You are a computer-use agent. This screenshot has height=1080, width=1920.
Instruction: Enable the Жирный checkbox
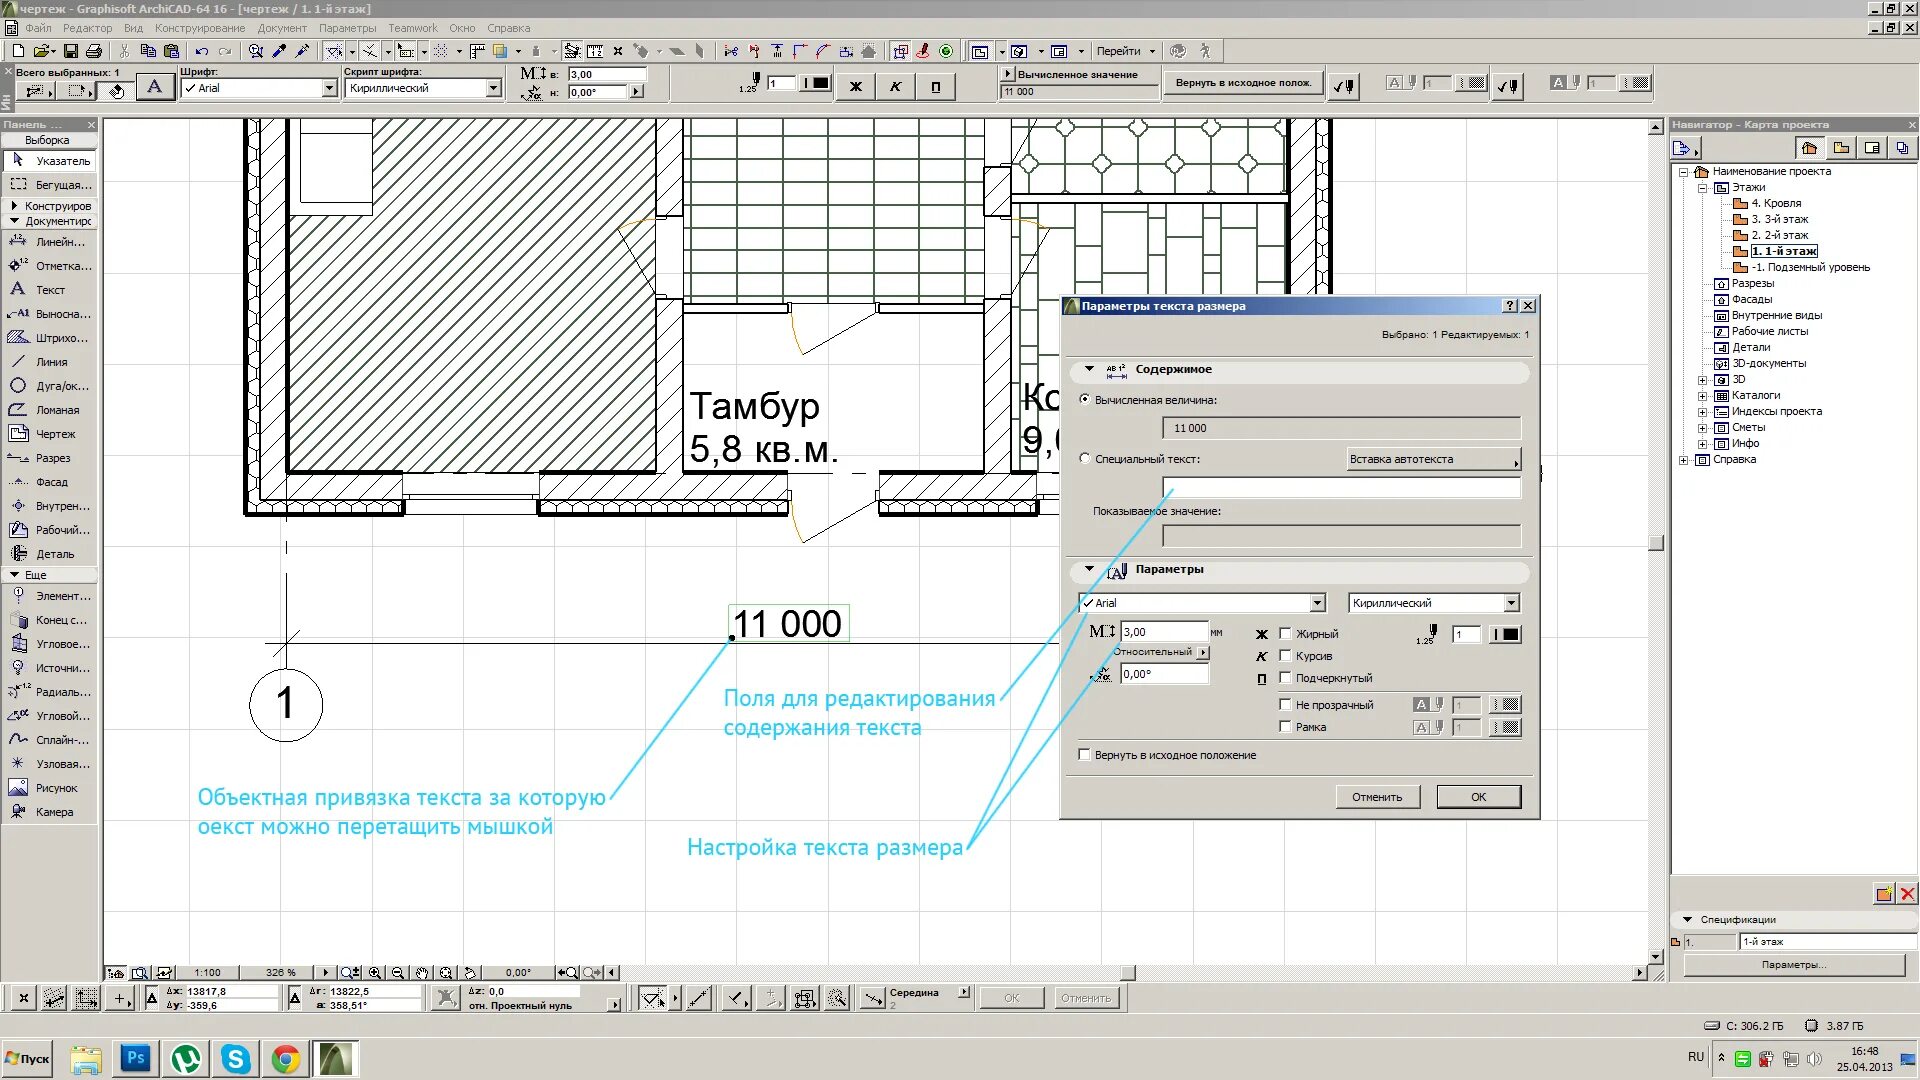1286,634
